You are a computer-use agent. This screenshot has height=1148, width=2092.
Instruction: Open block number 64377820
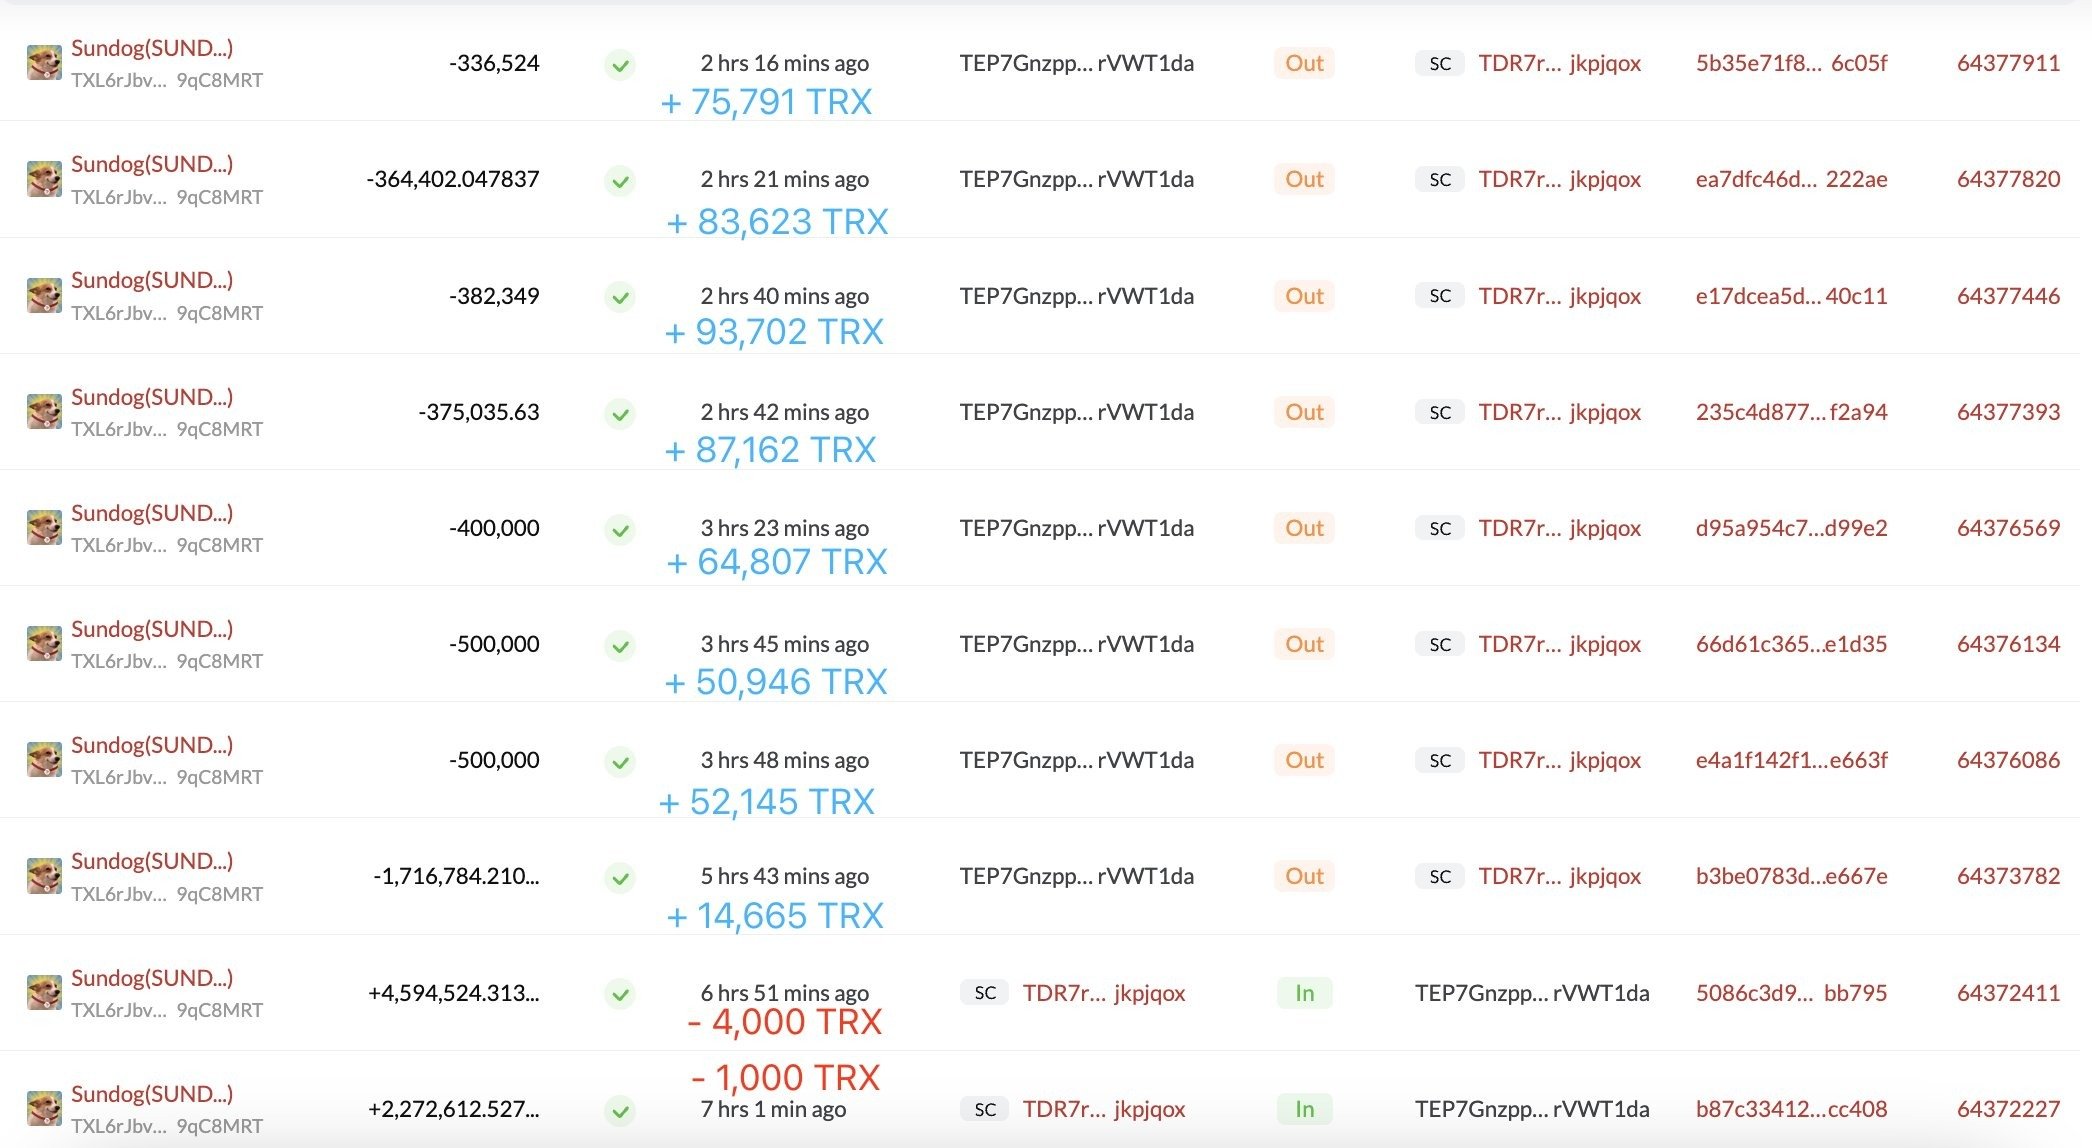pyautogui.click(x=2007, y=179)
